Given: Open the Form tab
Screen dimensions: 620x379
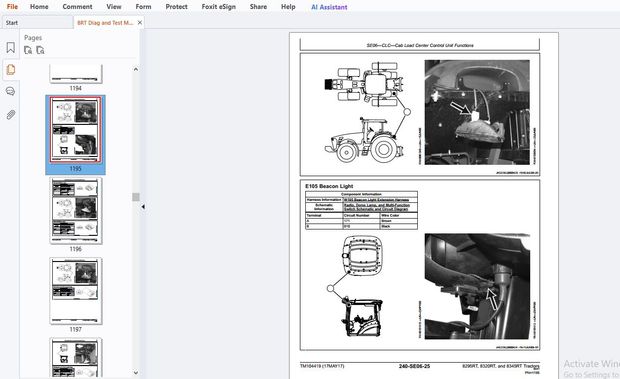Looking at the screenshot, I should [x=143, y=7].
